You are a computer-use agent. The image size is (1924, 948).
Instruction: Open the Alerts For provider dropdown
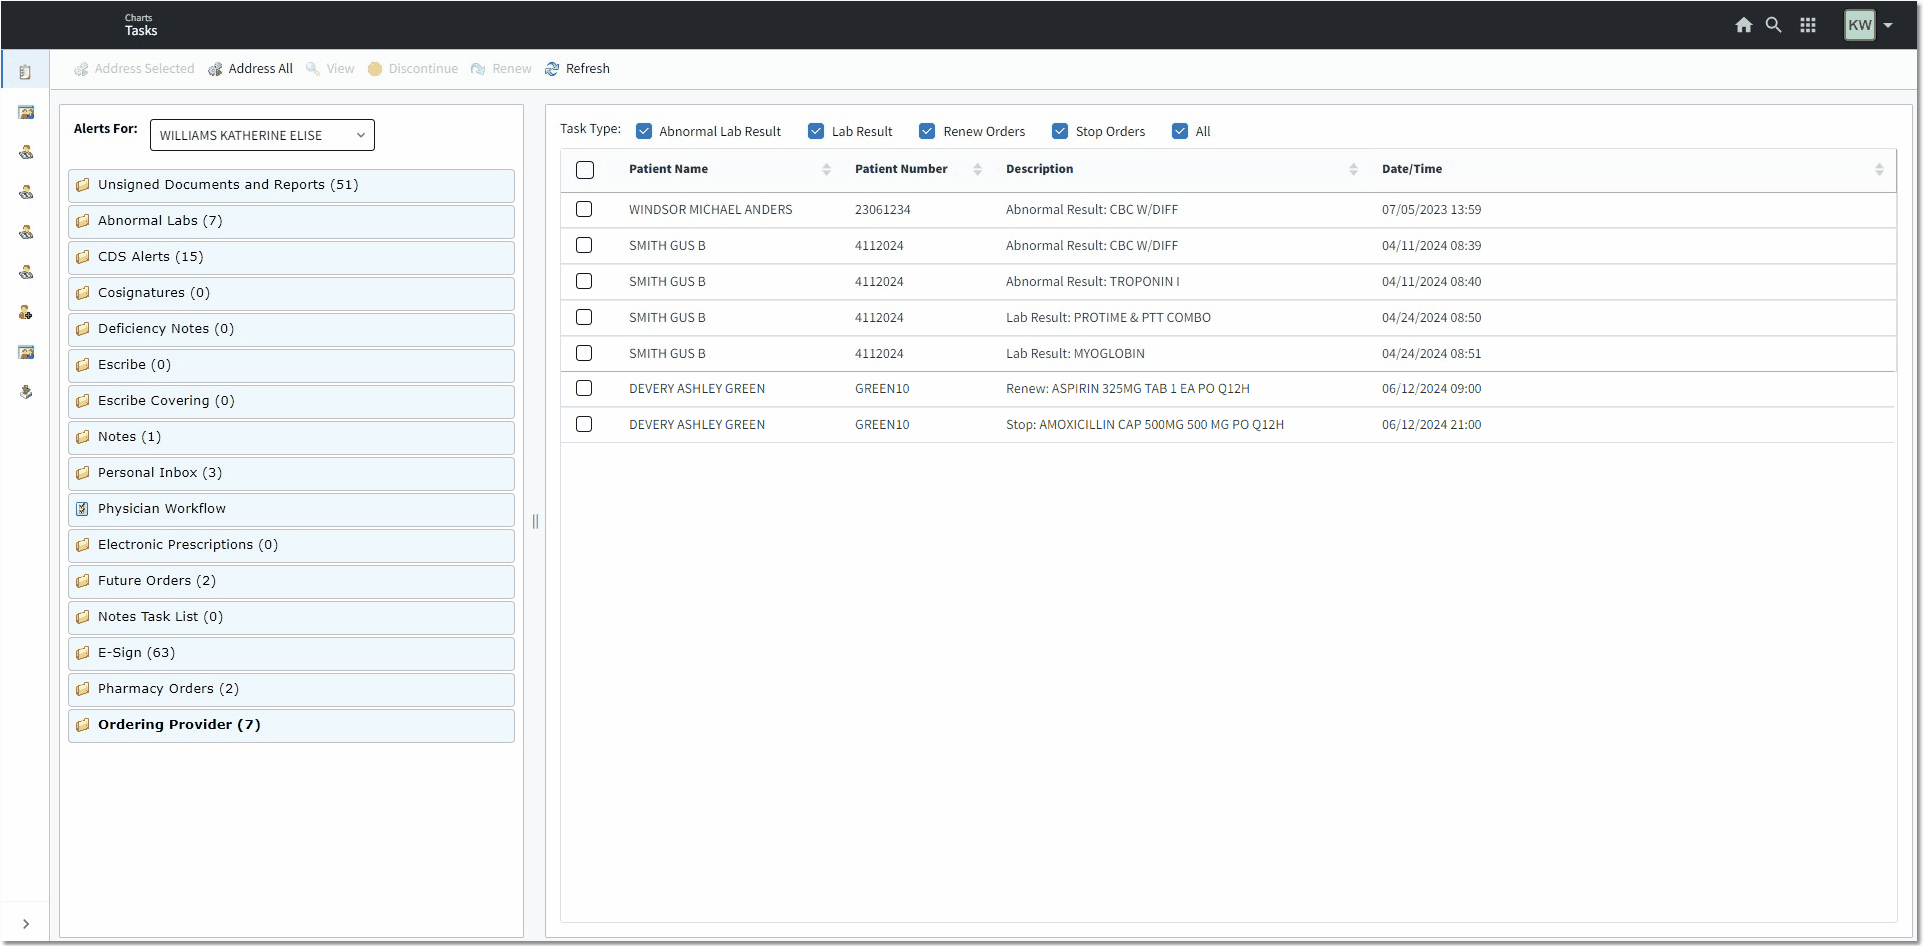pos(262,135)
